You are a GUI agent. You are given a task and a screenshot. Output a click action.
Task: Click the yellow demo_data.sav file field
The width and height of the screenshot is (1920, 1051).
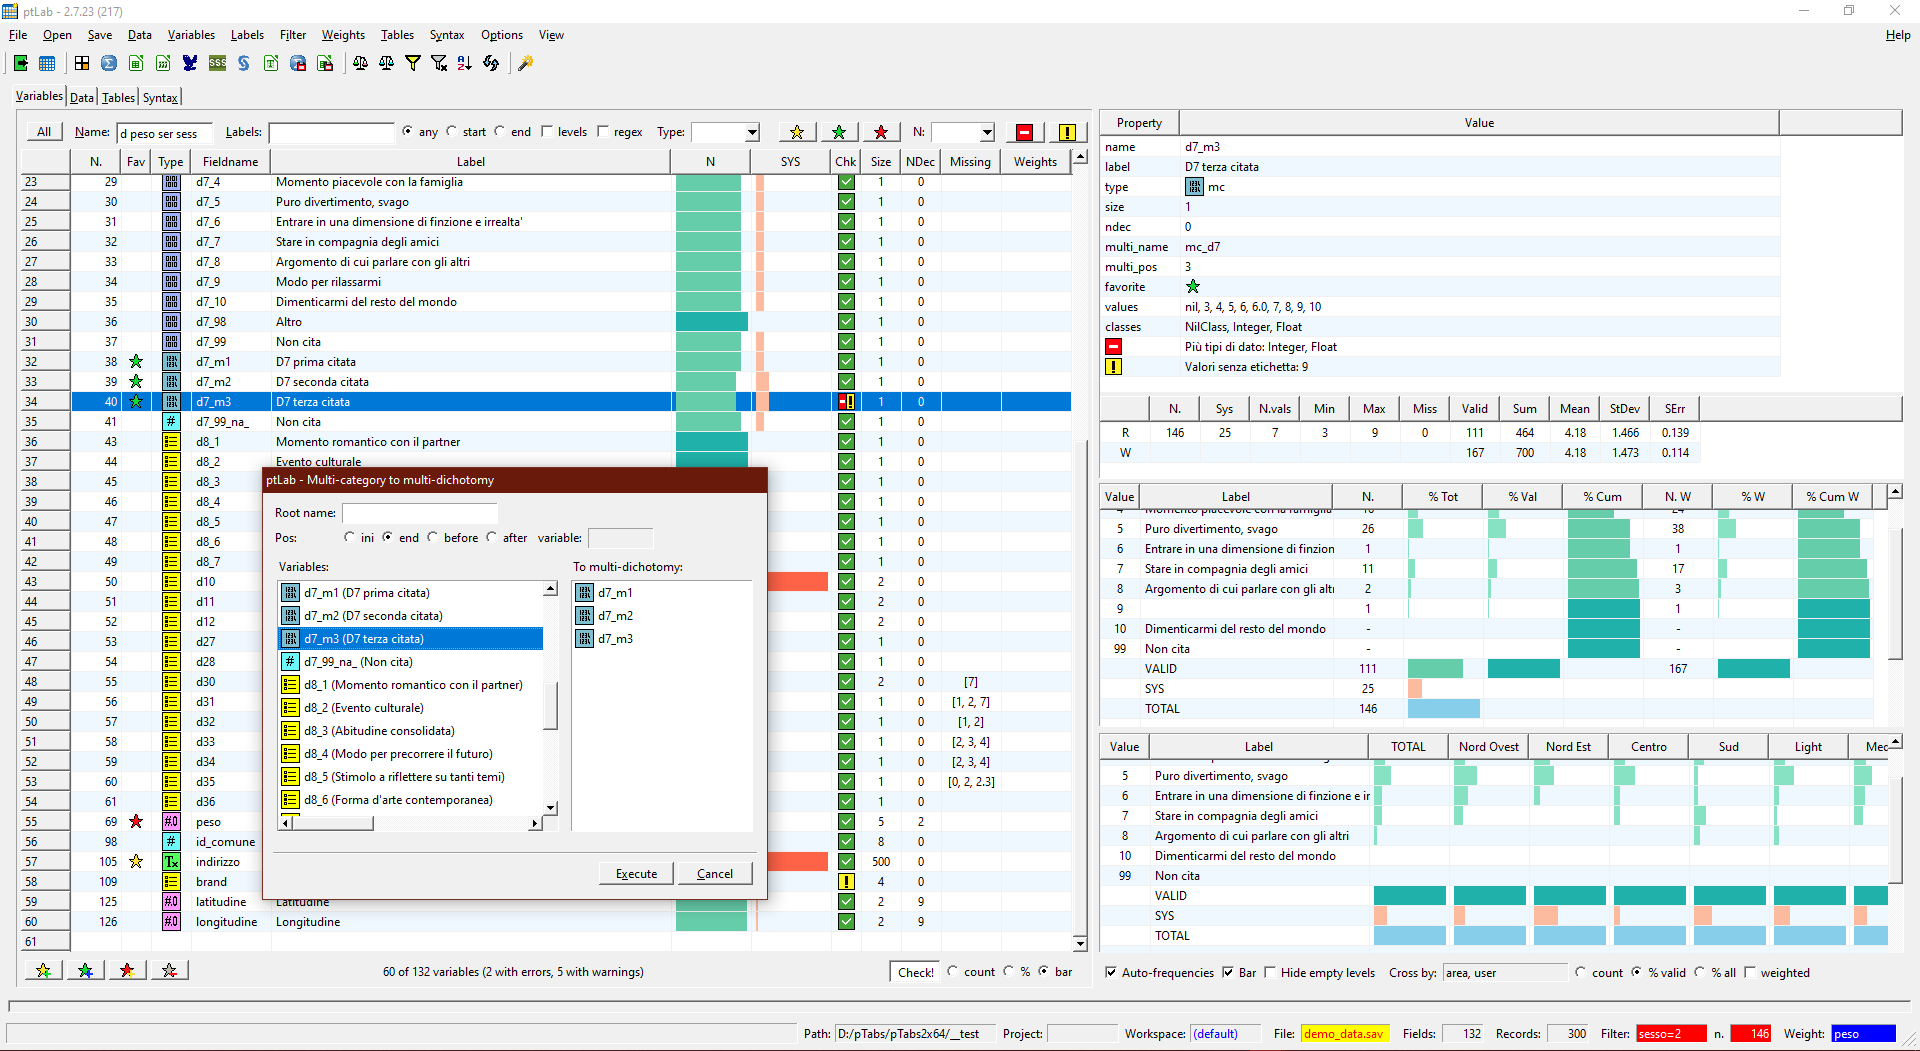click(1345, 1033)
